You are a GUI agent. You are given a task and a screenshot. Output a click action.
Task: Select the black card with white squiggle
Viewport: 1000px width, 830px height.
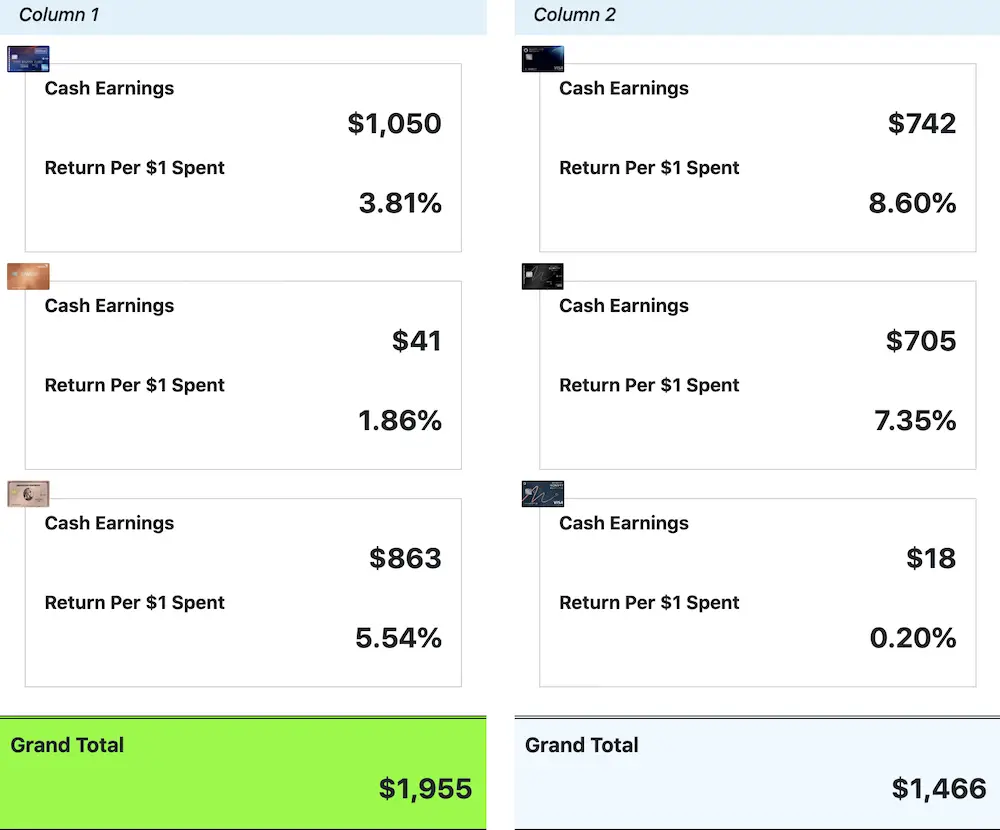pos(543,276)
